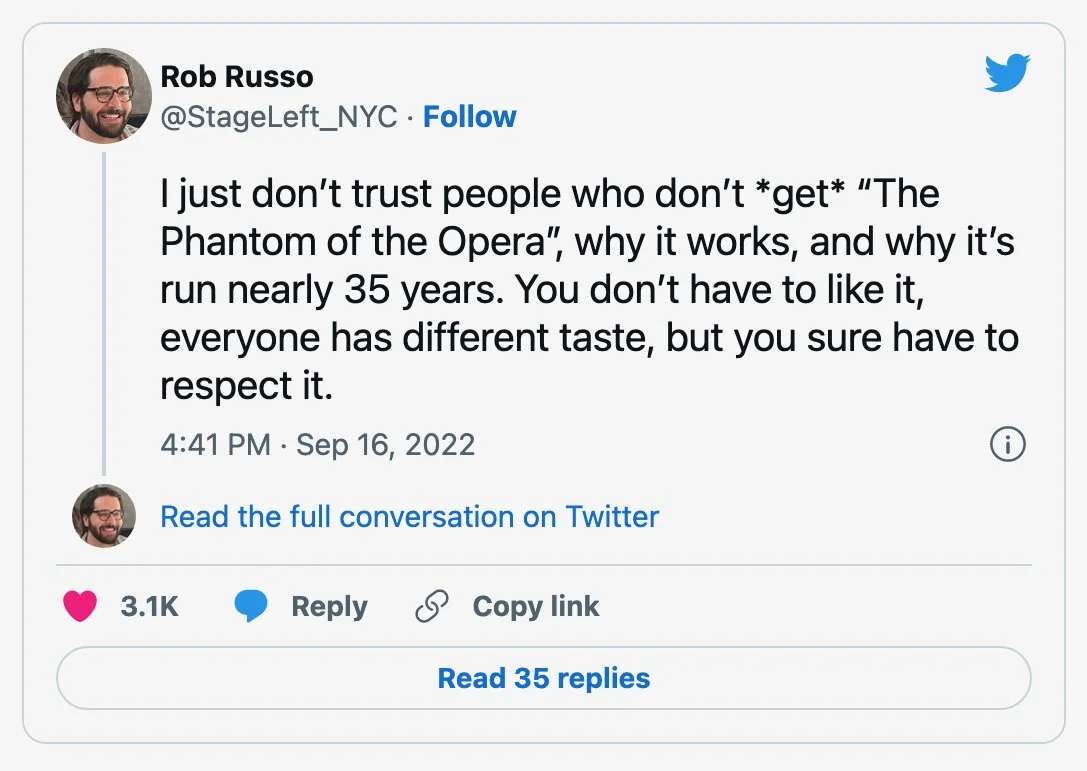Click the 3.1K likes count
The height and width of the screenshot is (771, 1087).
click(x=149, y=606)
